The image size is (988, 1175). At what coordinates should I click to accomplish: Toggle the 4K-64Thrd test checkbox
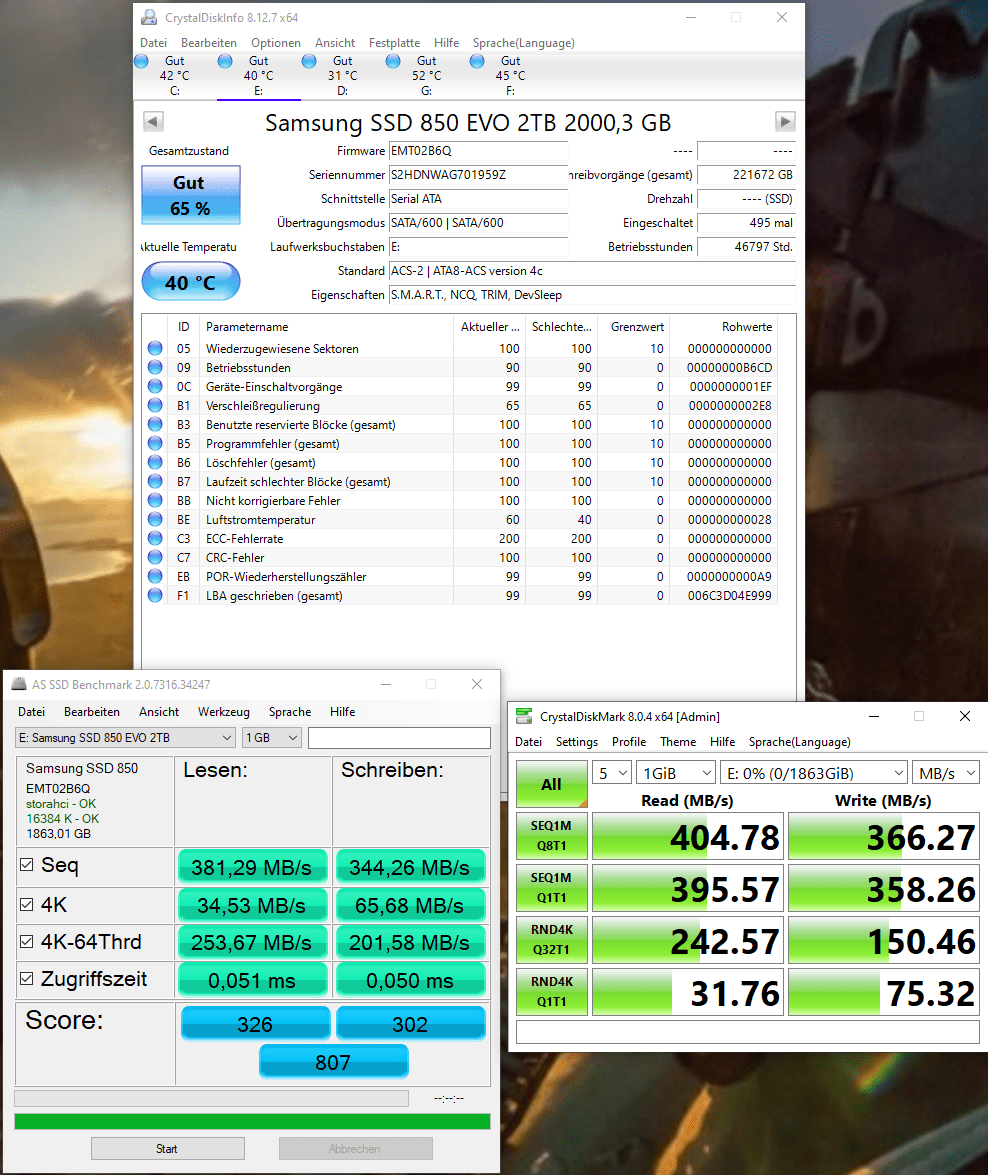27,941
